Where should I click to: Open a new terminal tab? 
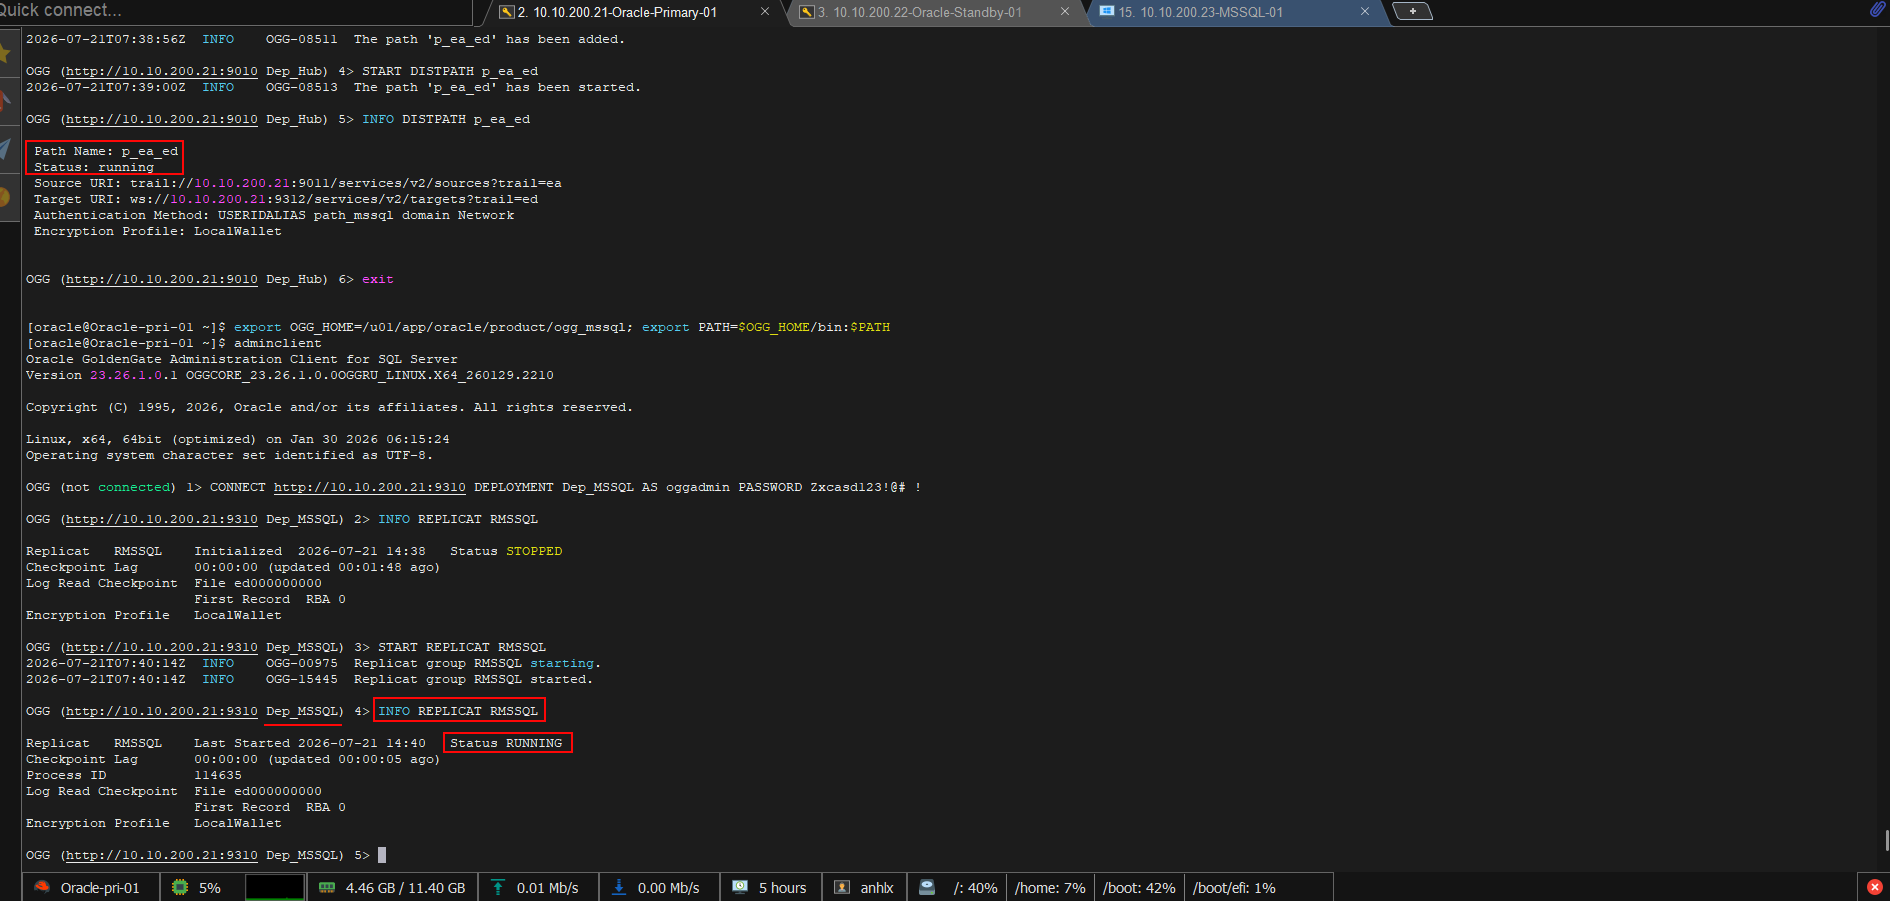(1412, 11)
